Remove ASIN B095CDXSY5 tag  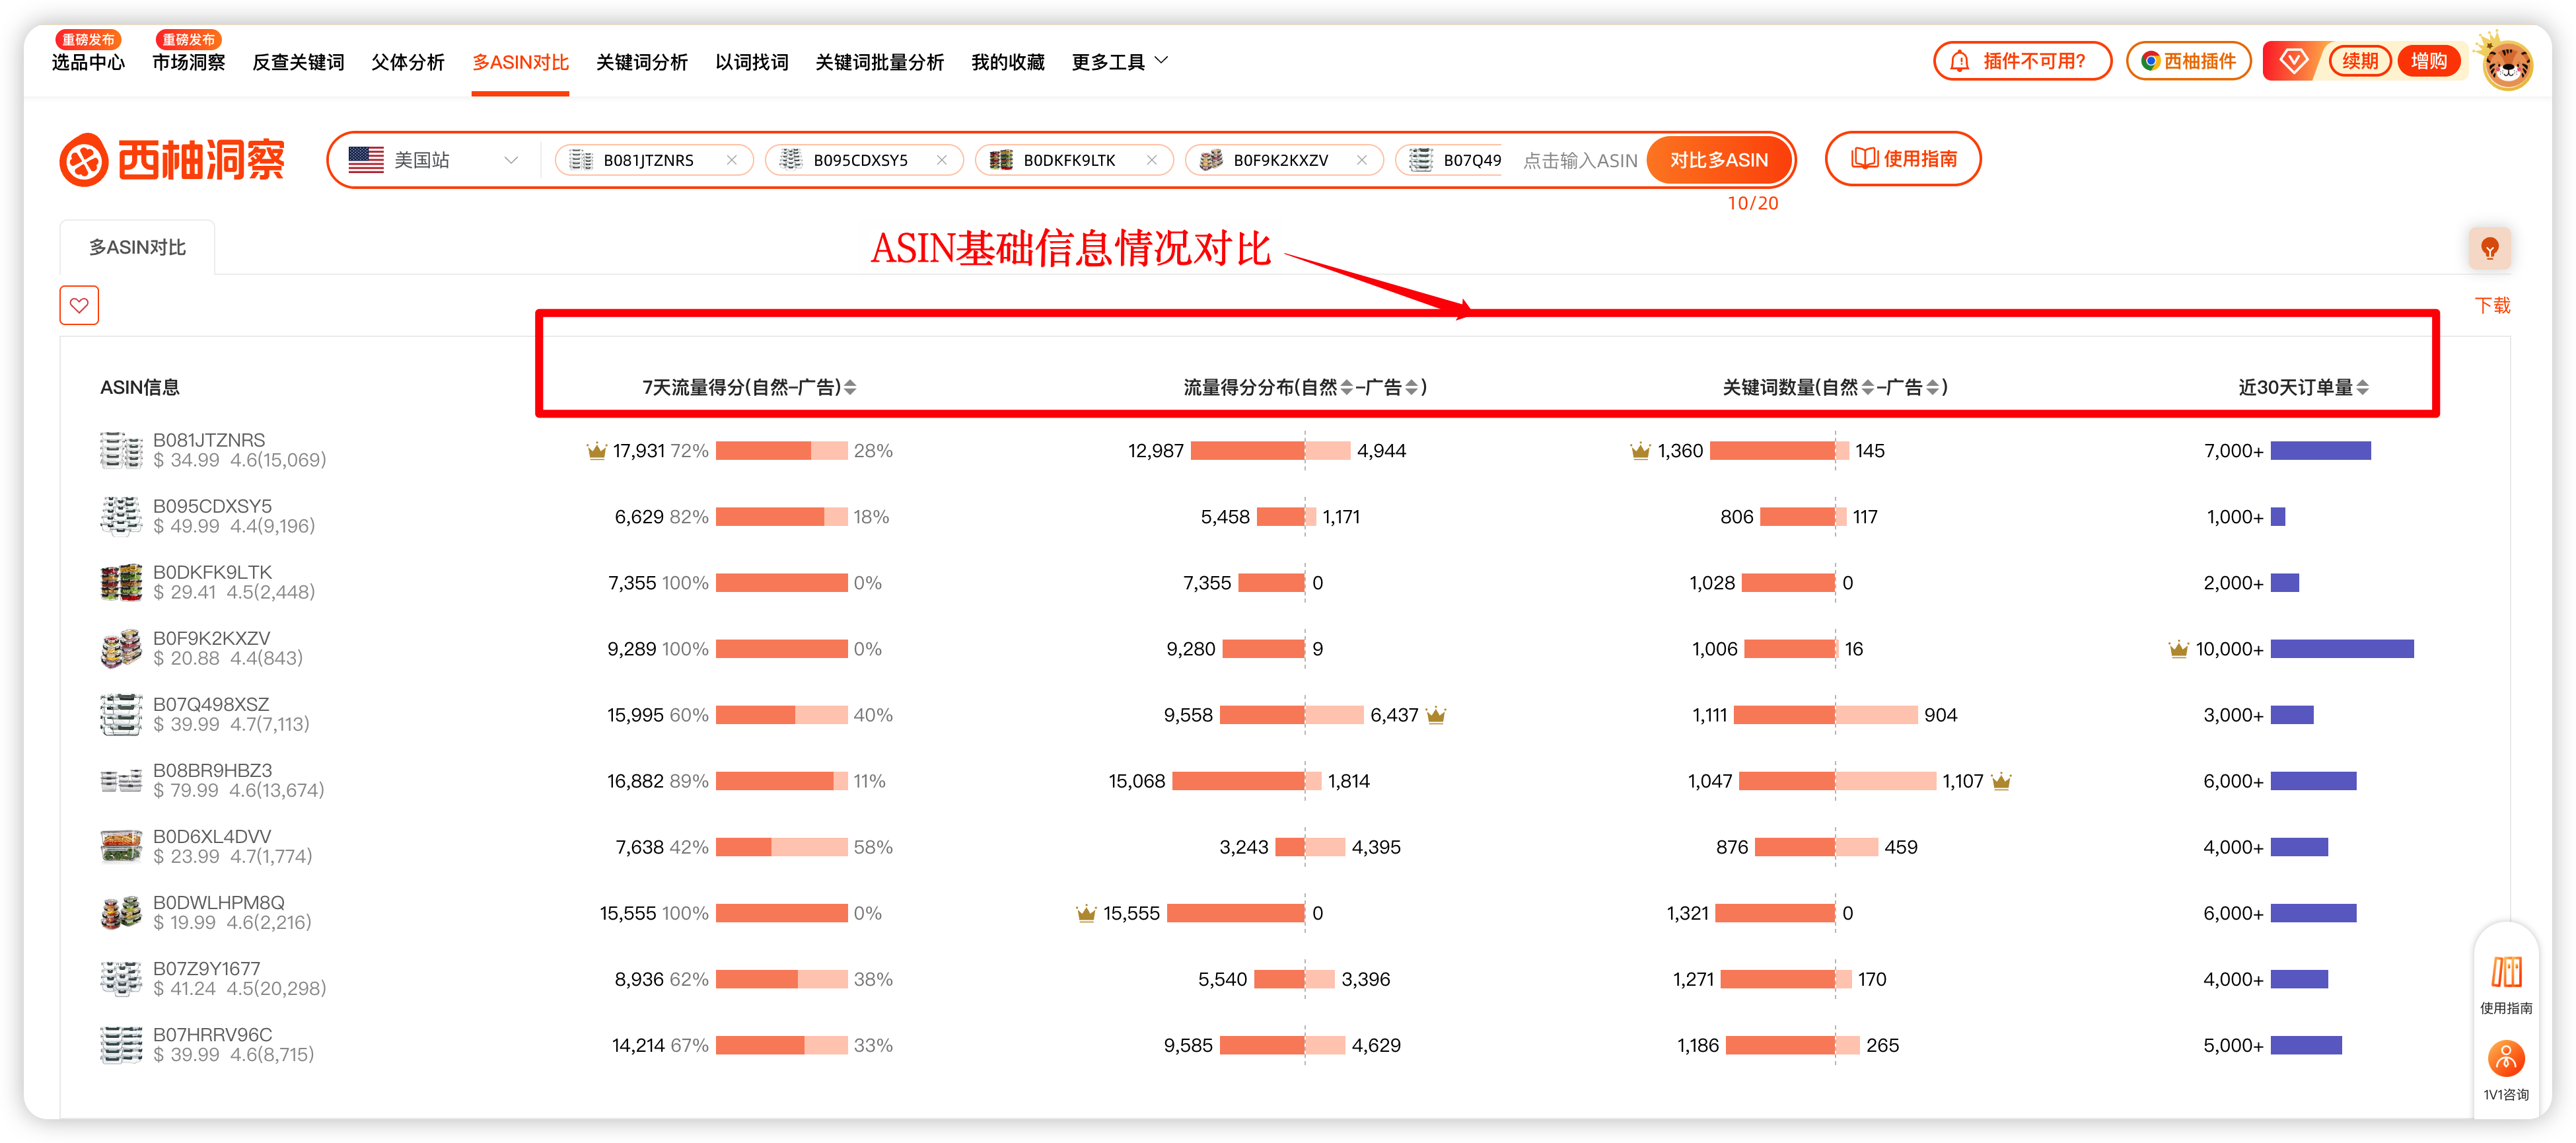[942, 160]
